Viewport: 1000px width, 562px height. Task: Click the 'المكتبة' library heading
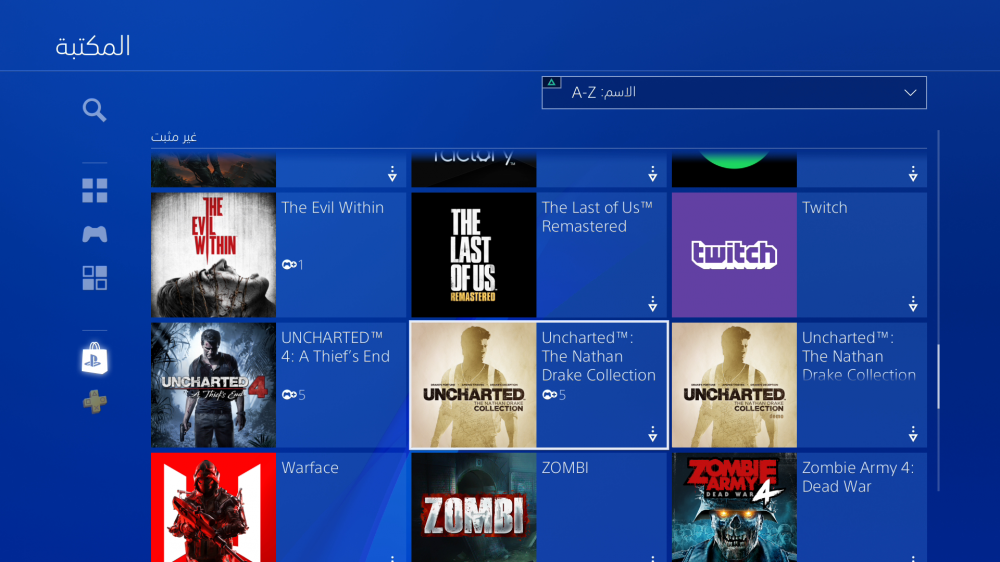[92, 47]
